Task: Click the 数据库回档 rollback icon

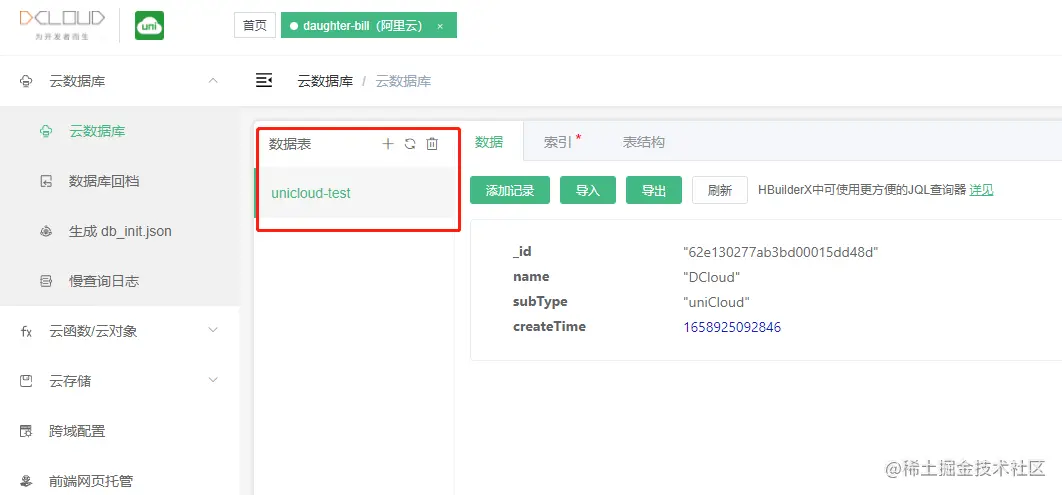Action: (46, 181)
